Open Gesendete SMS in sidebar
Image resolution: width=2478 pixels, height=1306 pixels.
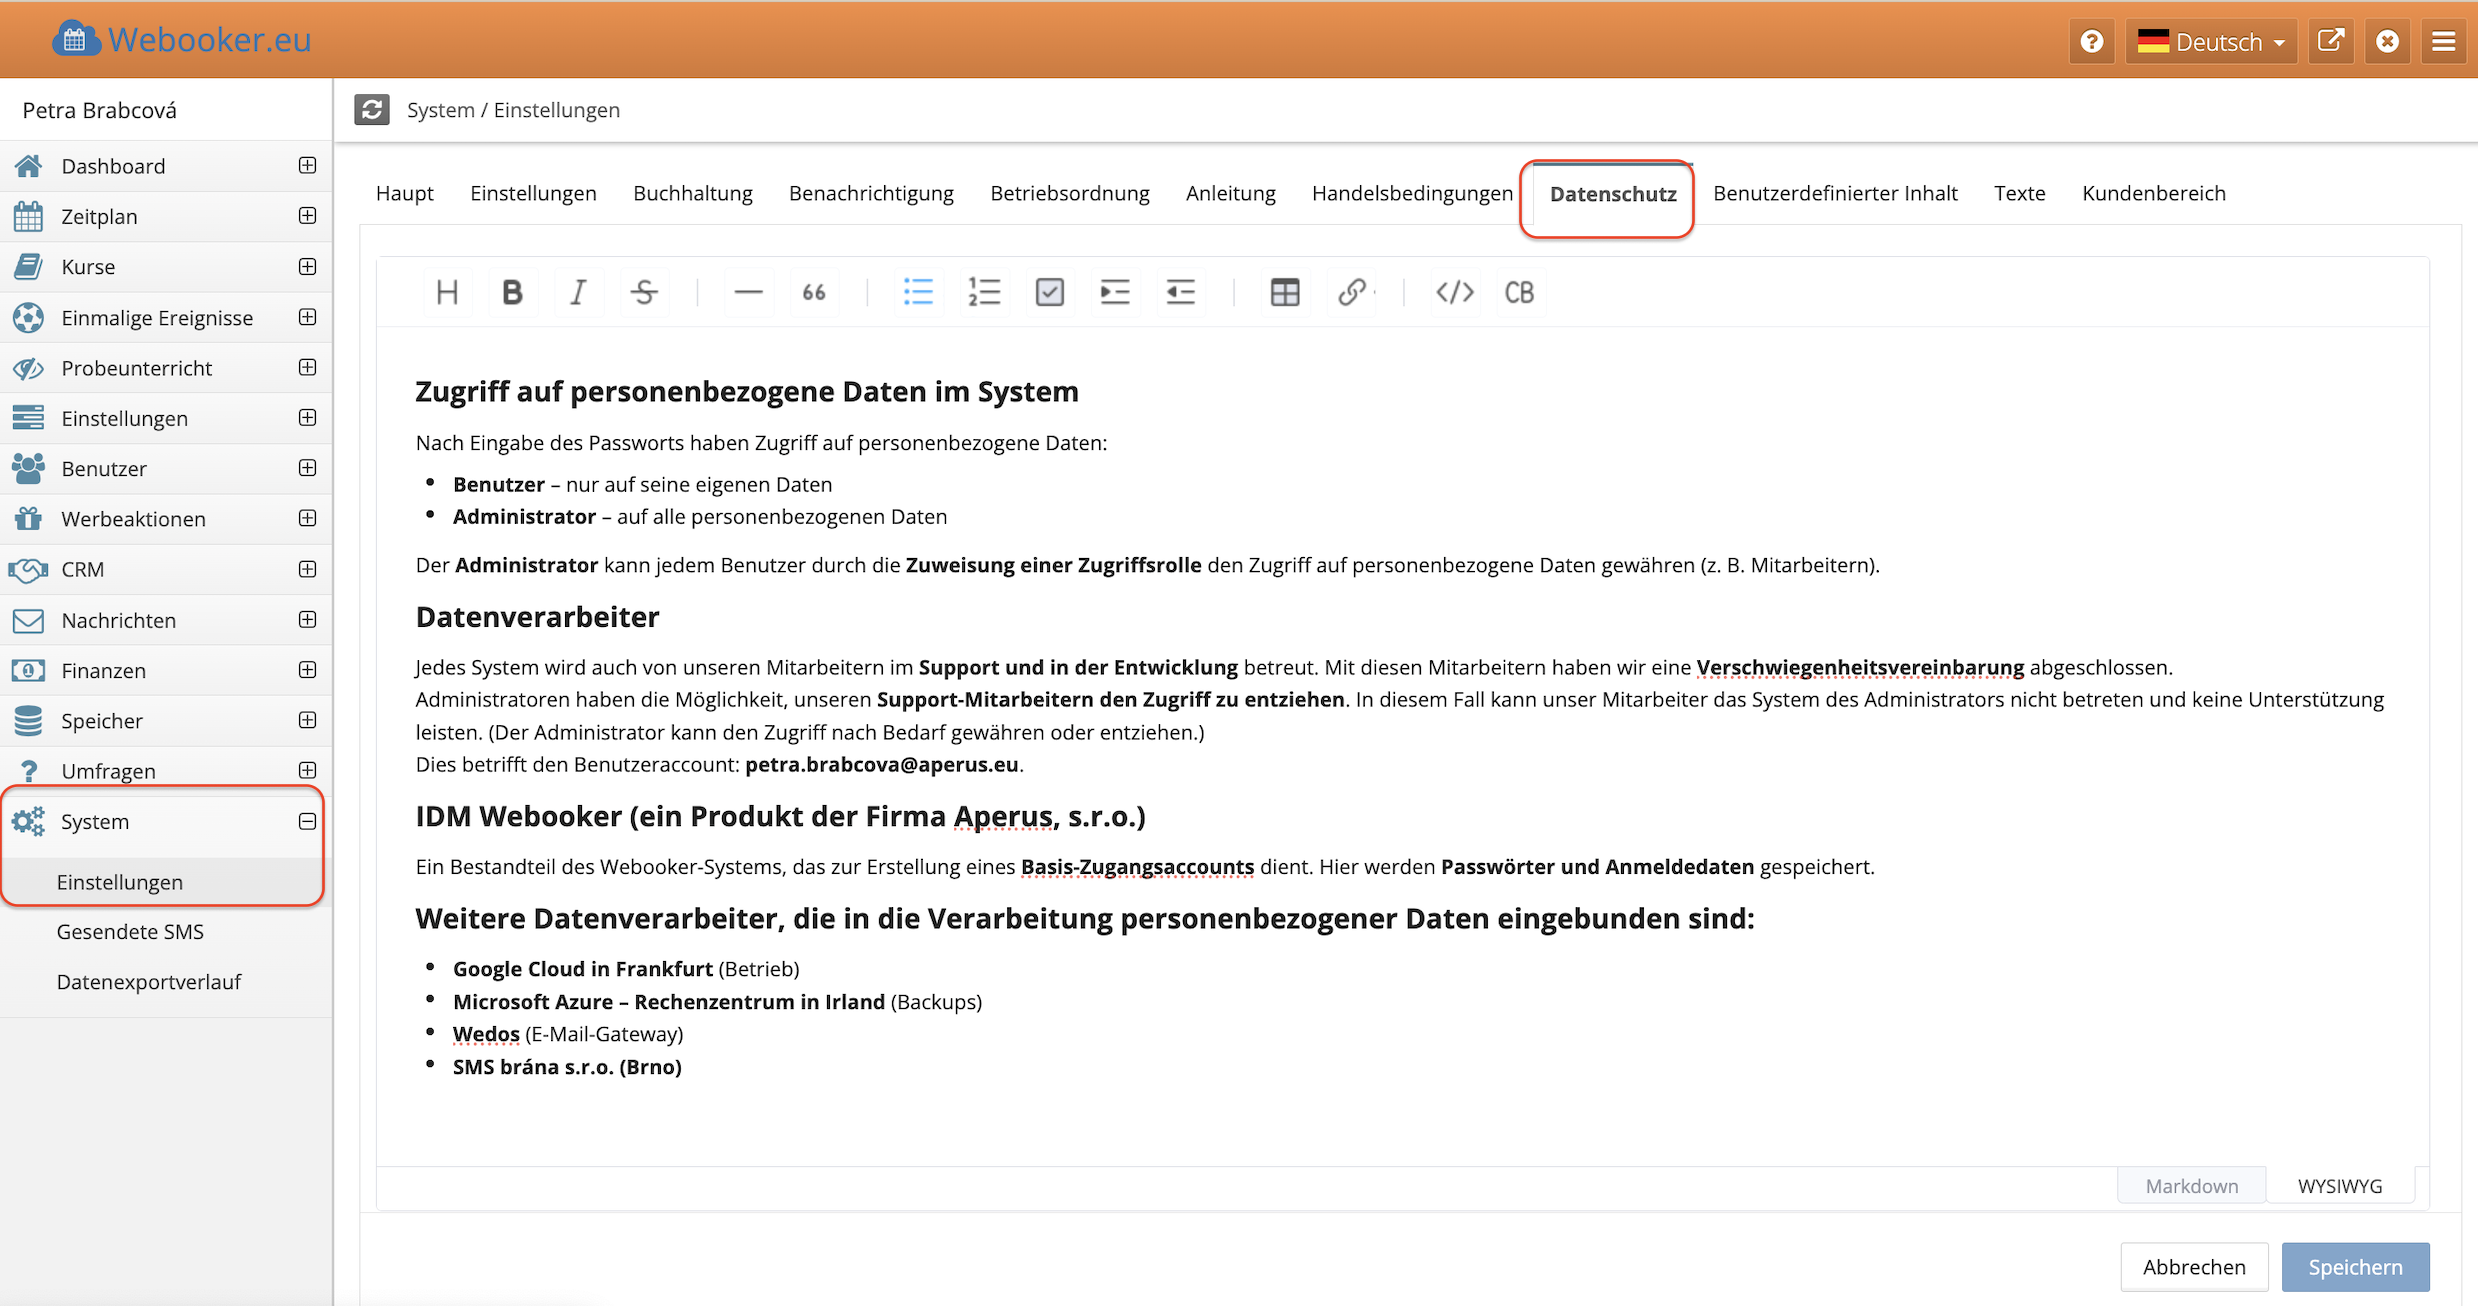point(130,931)
